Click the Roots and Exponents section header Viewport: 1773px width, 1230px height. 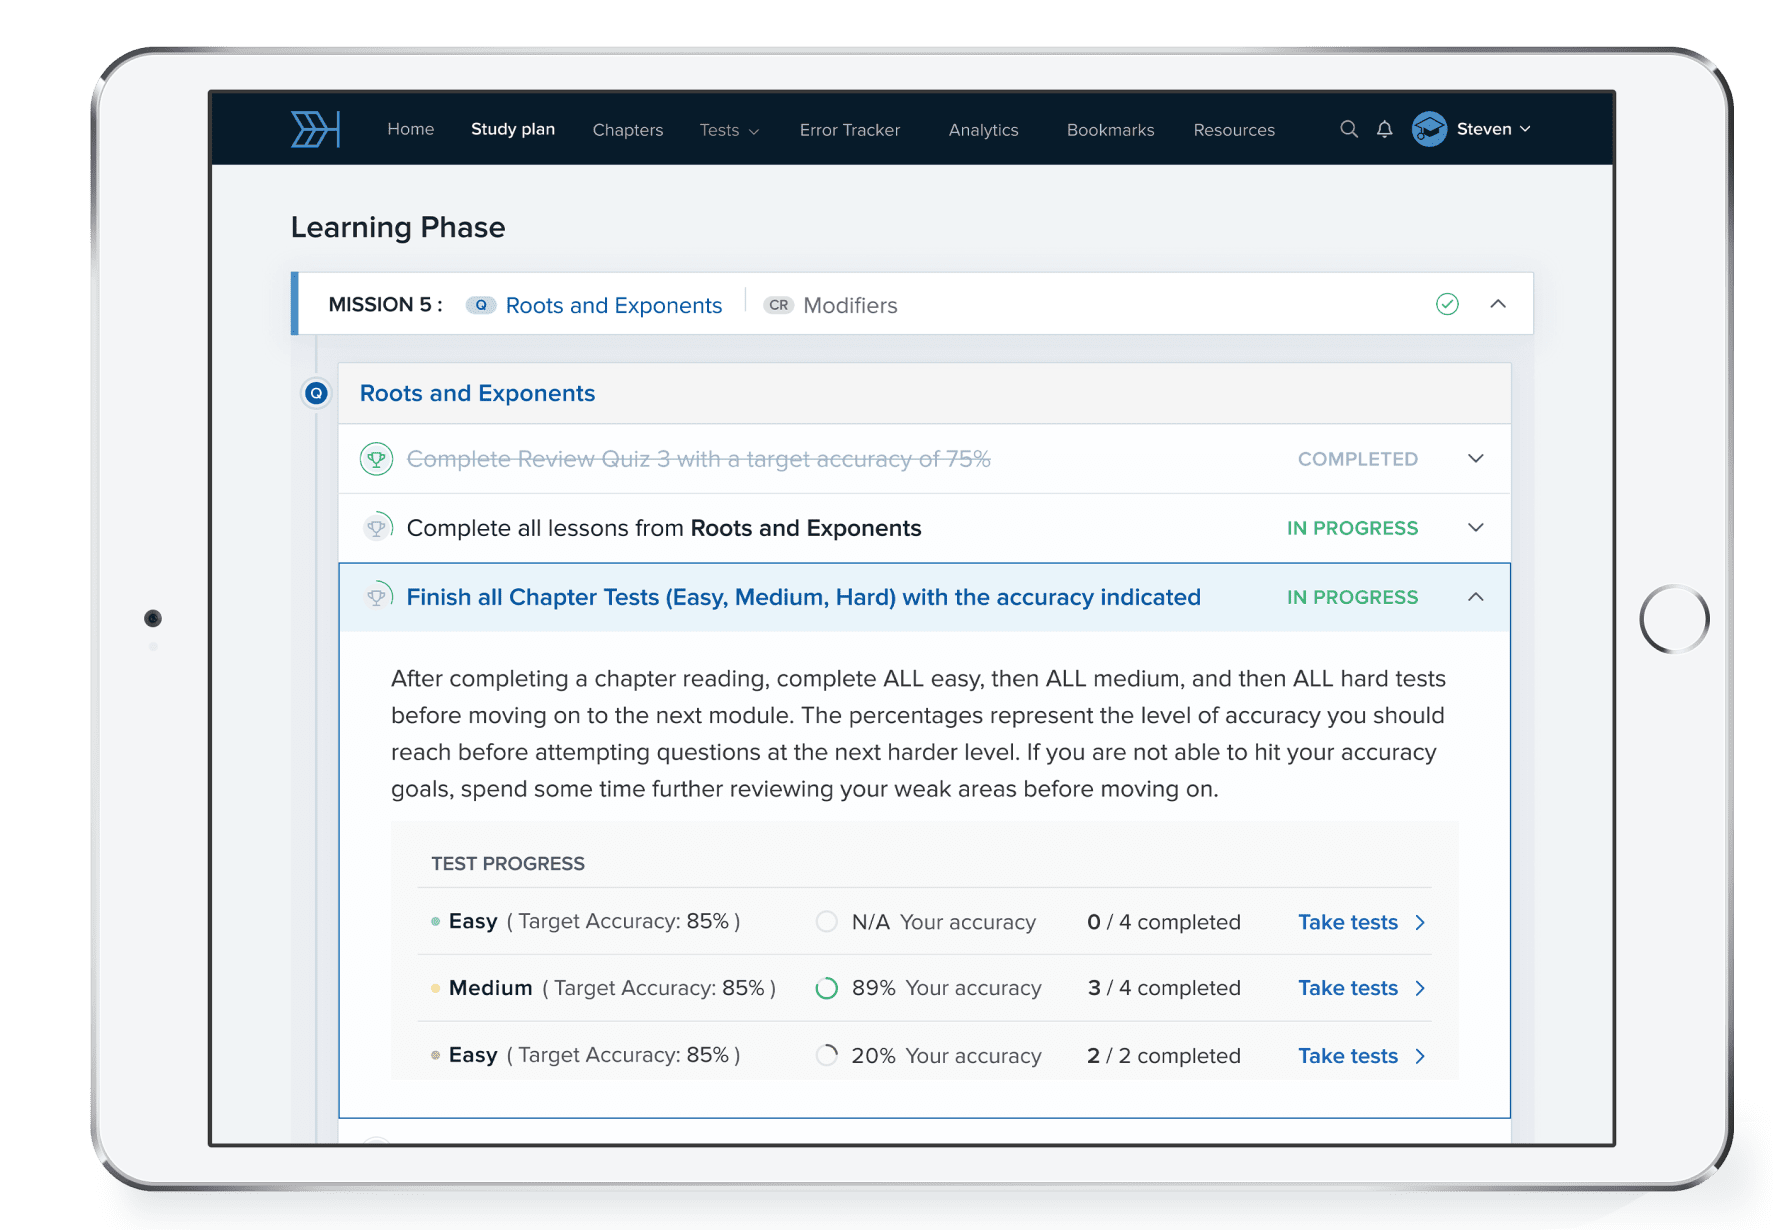click(477, 393)
